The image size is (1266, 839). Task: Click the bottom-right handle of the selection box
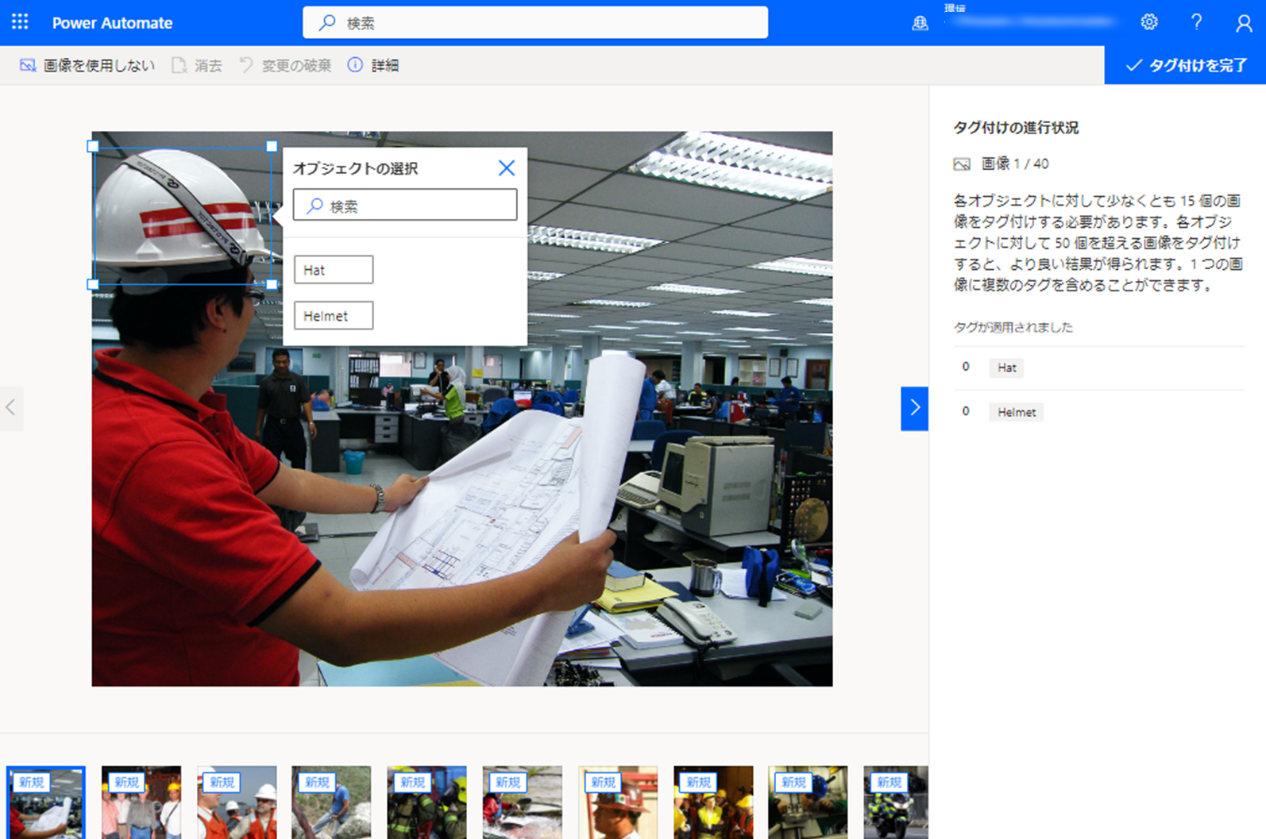(272, 284)
